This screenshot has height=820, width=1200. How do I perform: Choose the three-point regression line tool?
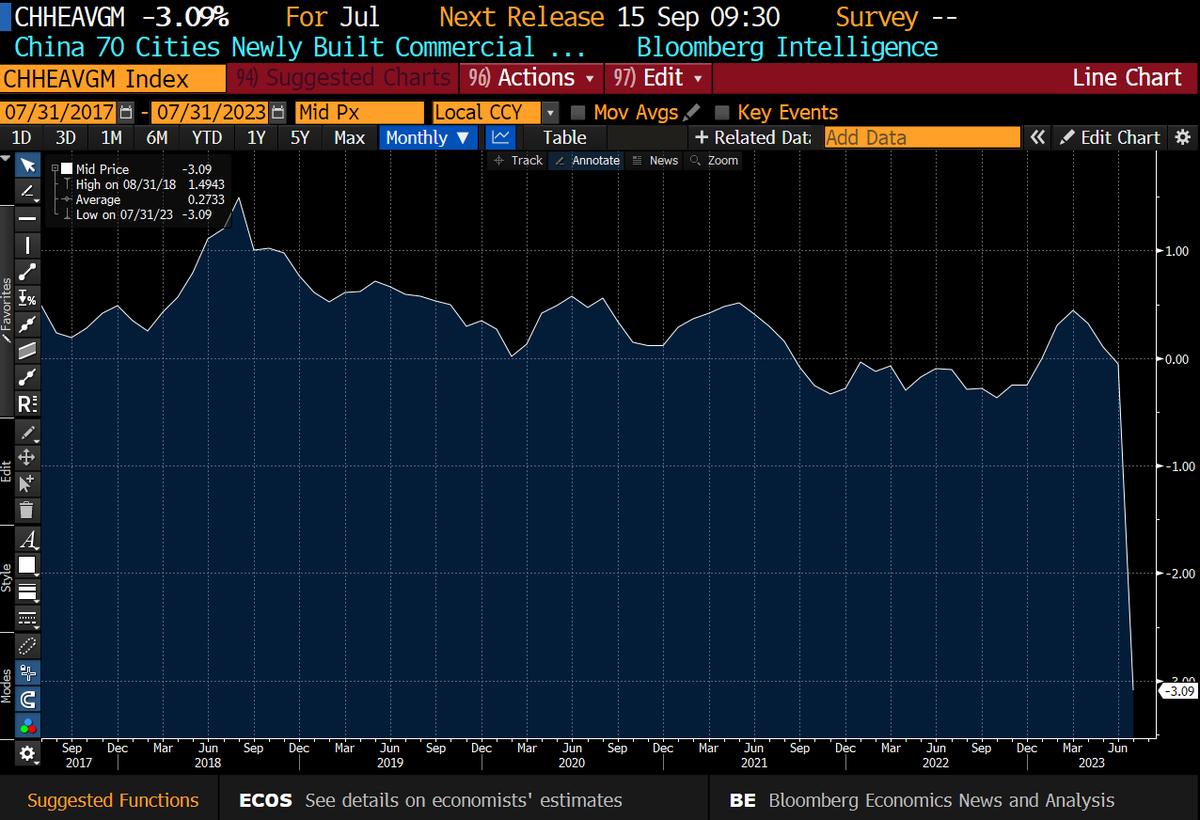pyautogui.click(x=27, y=324)
